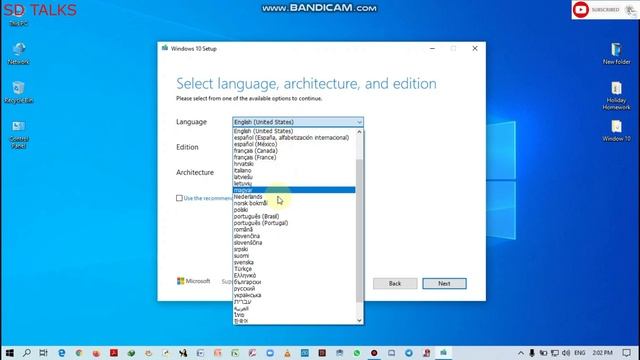640x360 pixels.
Task: Open Task View on the taskbar
Action: tap(43, 353)
